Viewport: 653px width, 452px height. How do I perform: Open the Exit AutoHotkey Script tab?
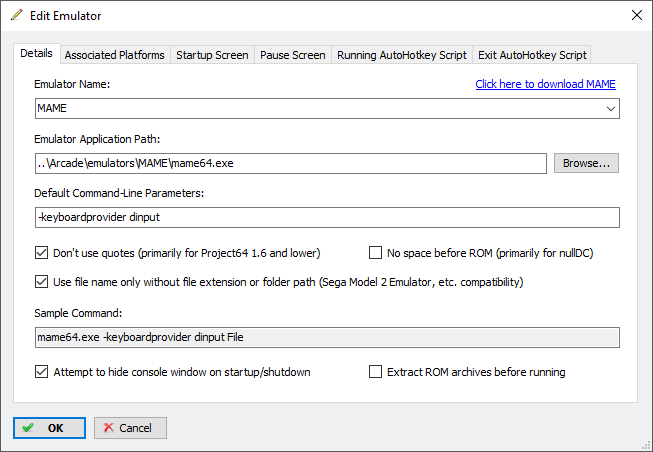click(x=532, y=55)
